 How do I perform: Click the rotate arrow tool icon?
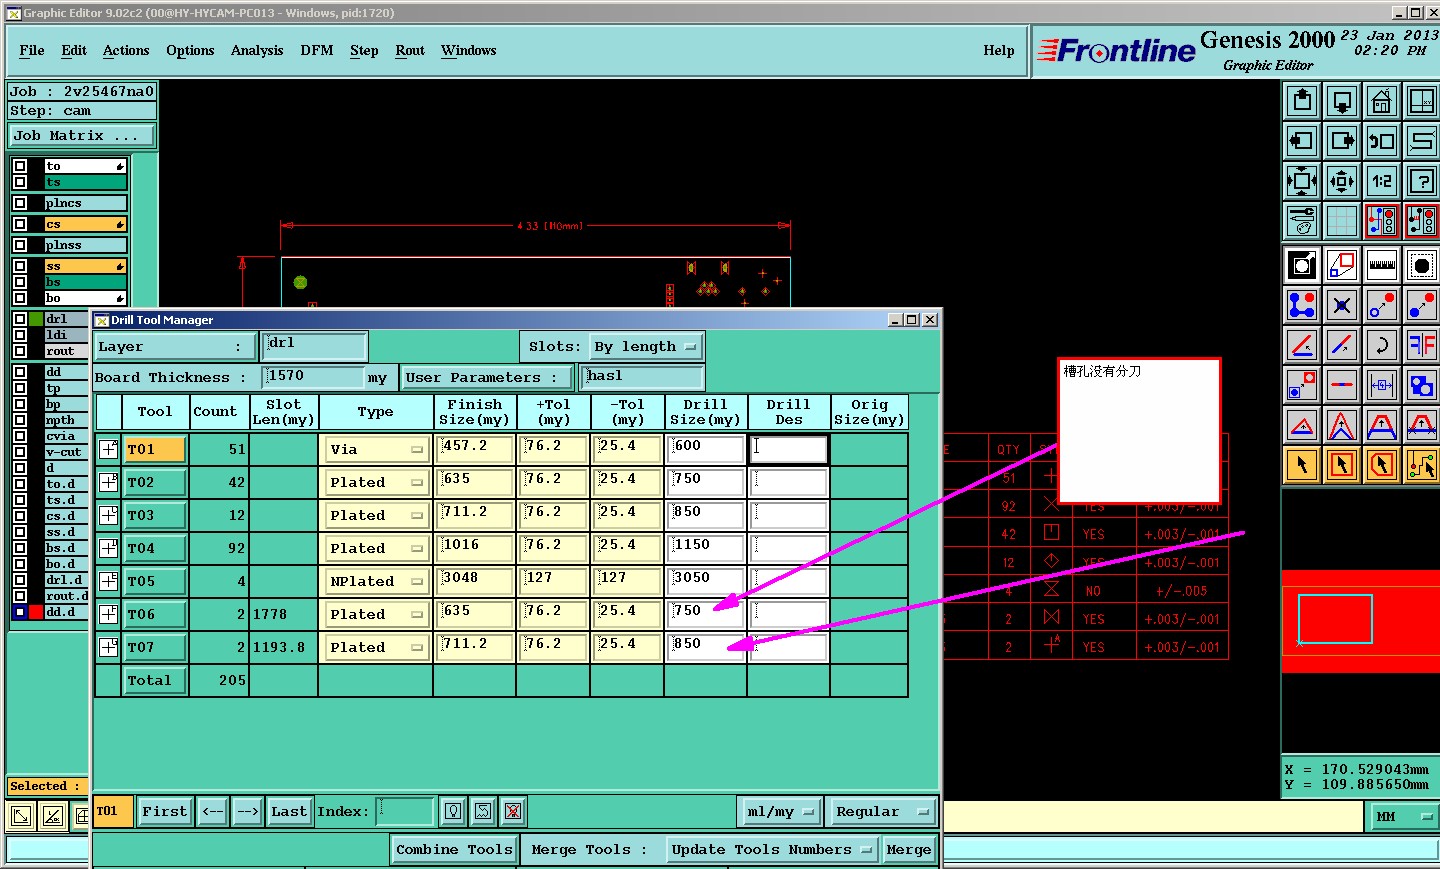1382,345
